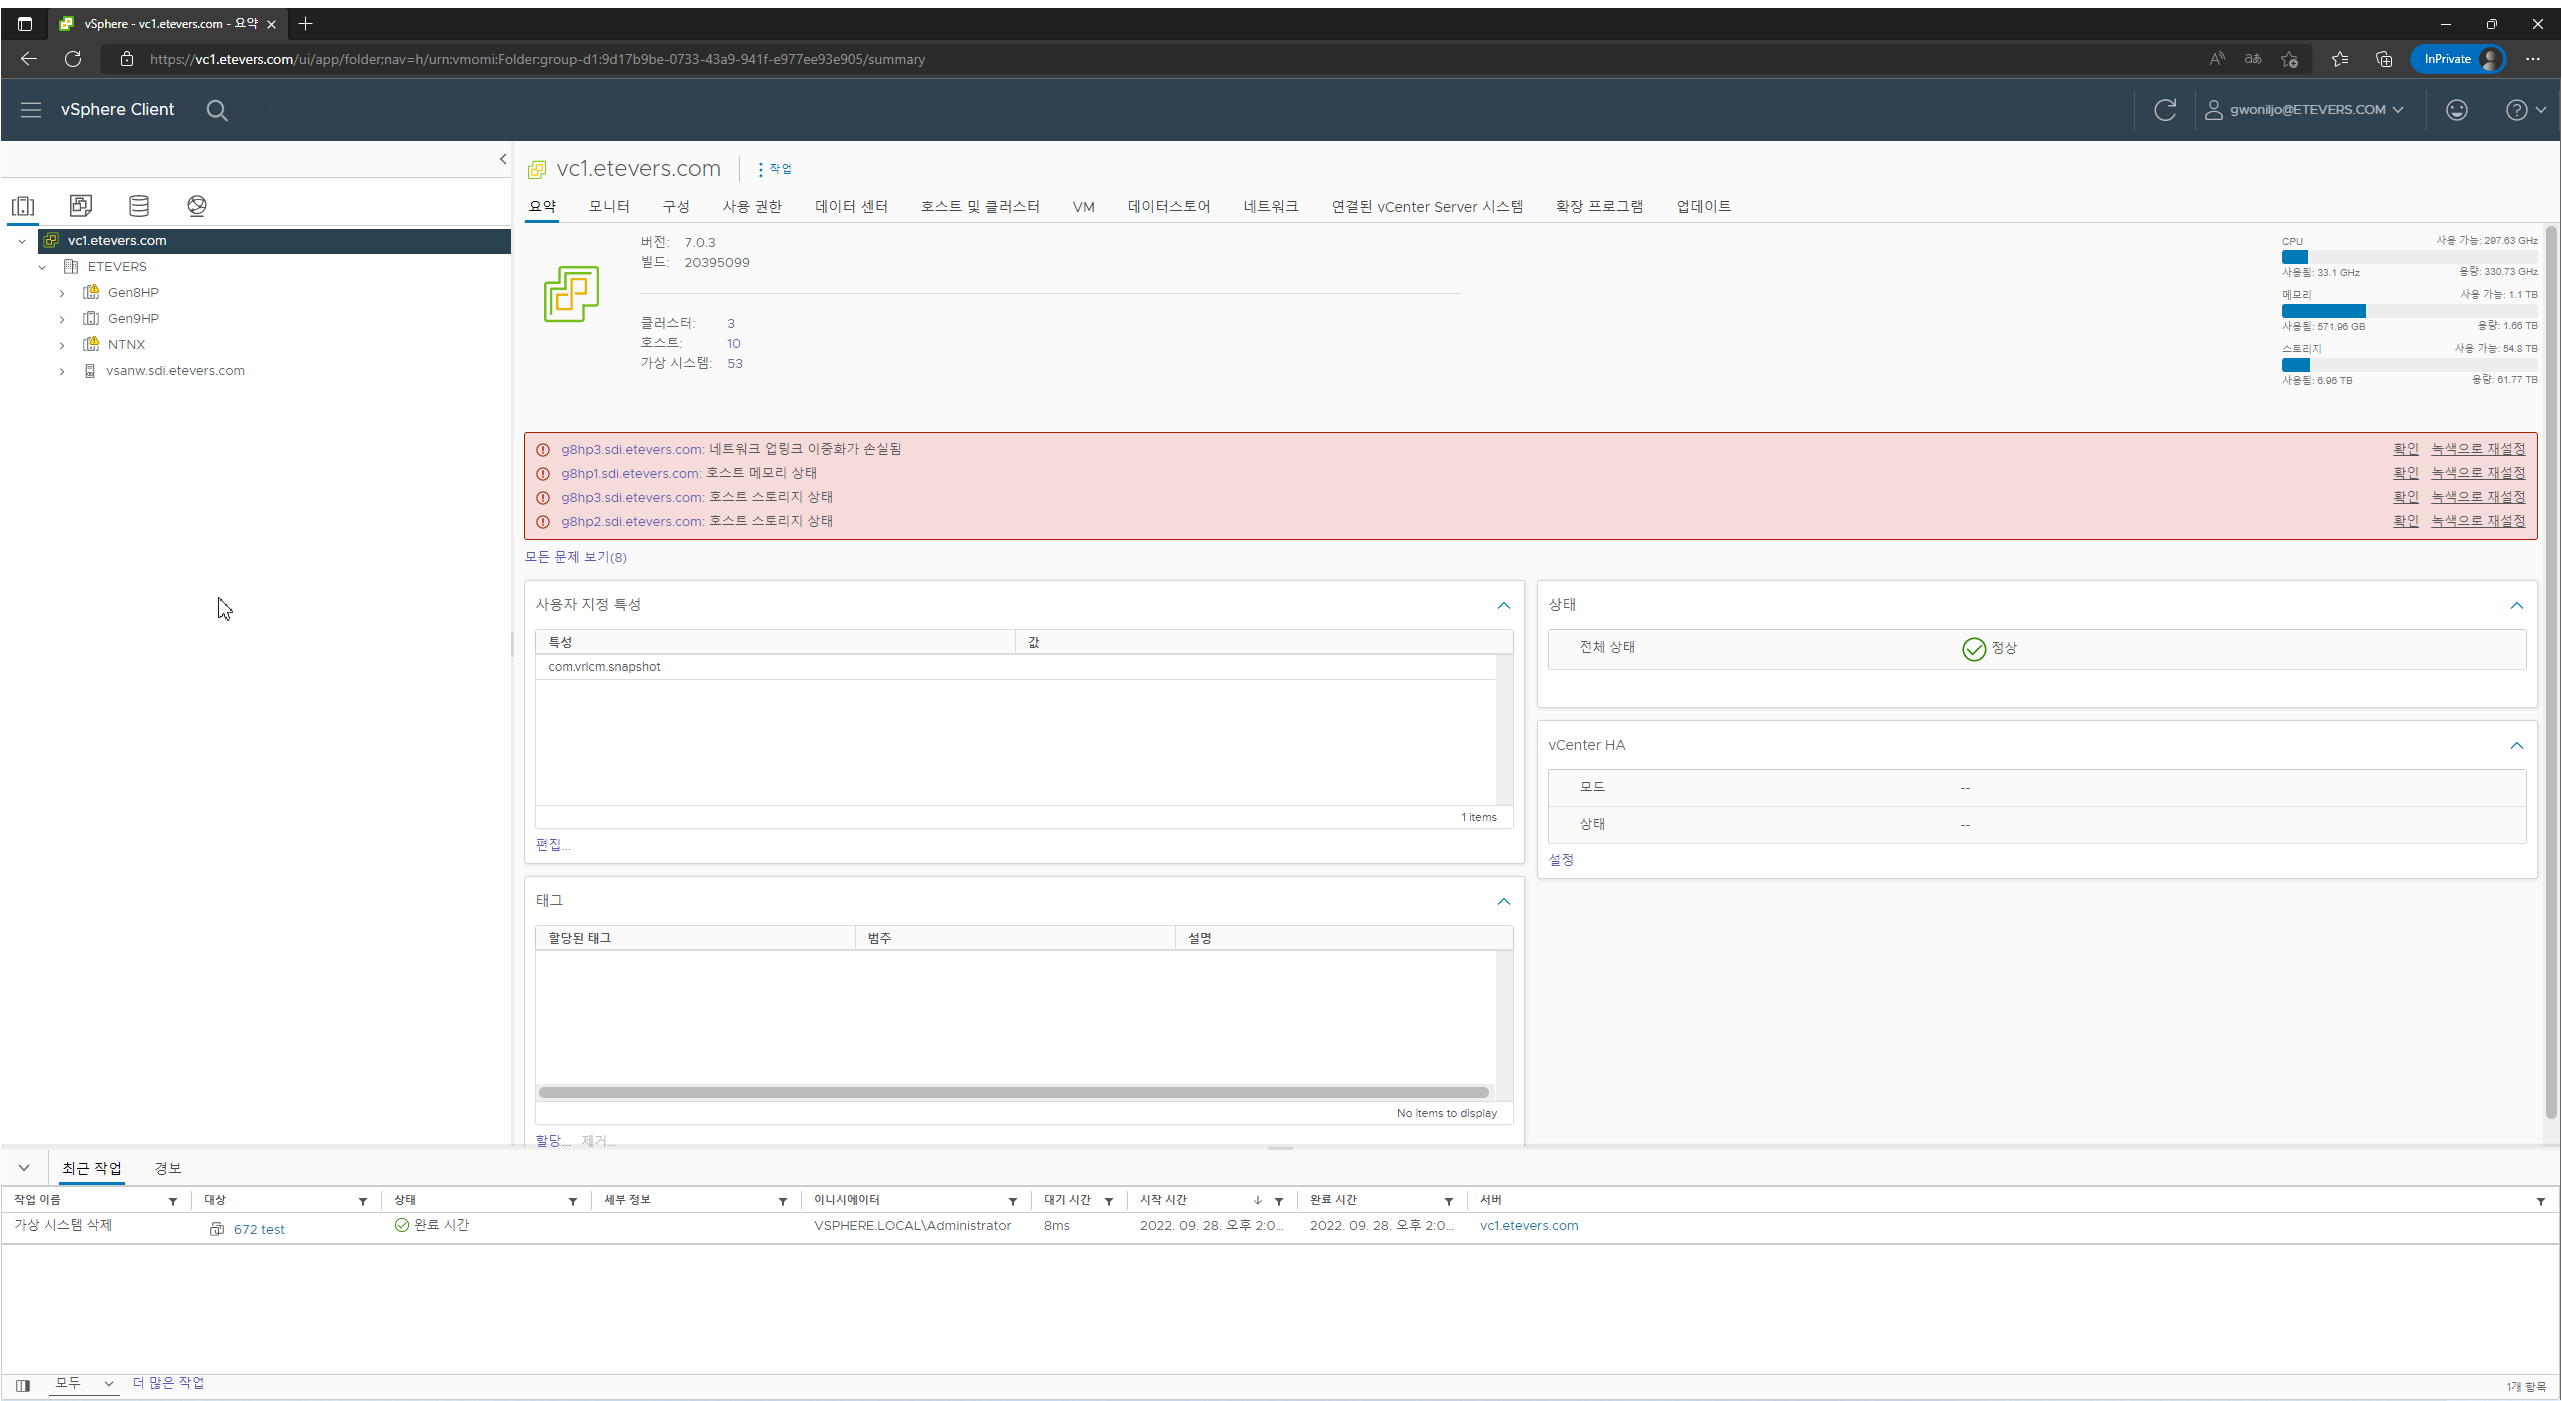Open a new browser tab
Screen dimensions: 2562x1401
306,23
